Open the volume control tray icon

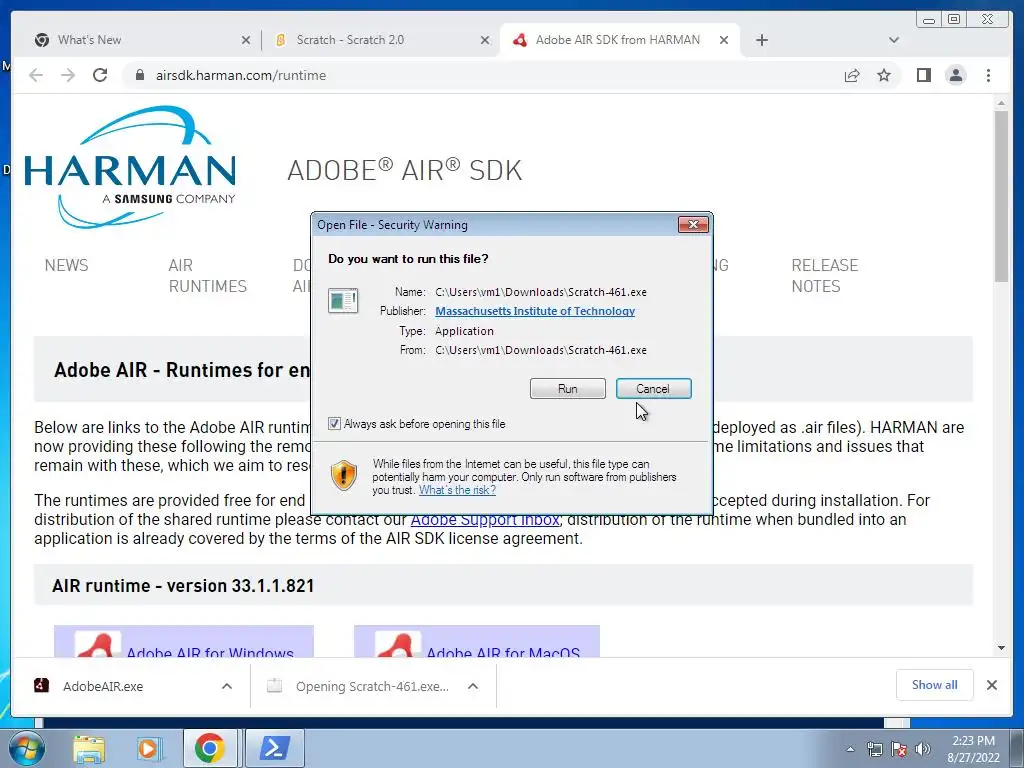click(923, 749)
